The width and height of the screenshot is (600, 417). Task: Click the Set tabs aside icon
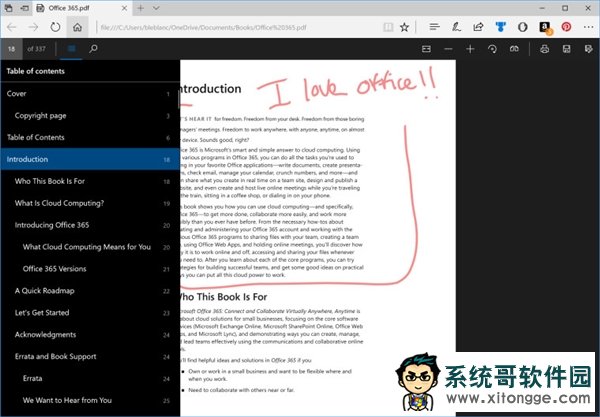click(x=25, y=8)
